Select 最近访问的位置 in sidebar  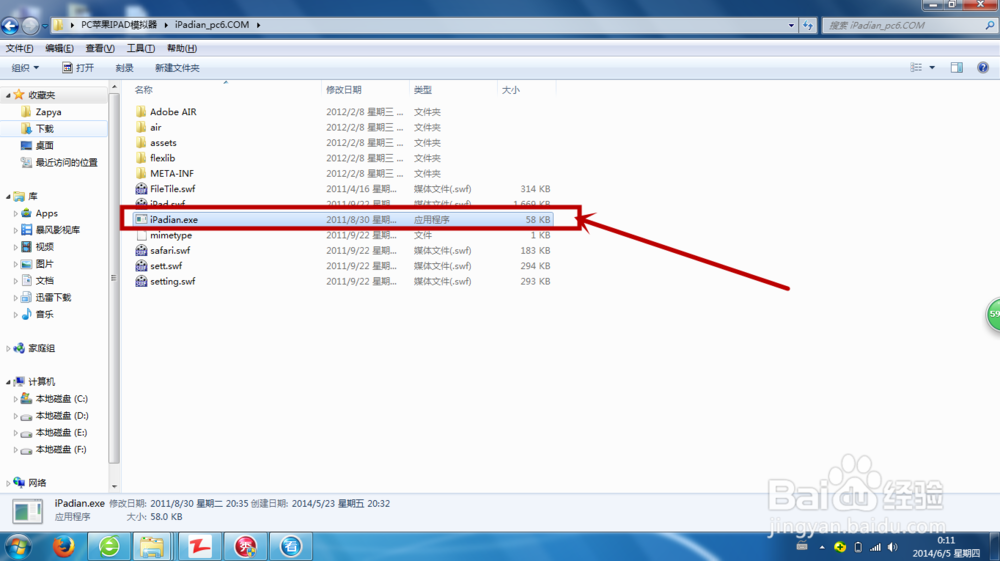(66, 163)
